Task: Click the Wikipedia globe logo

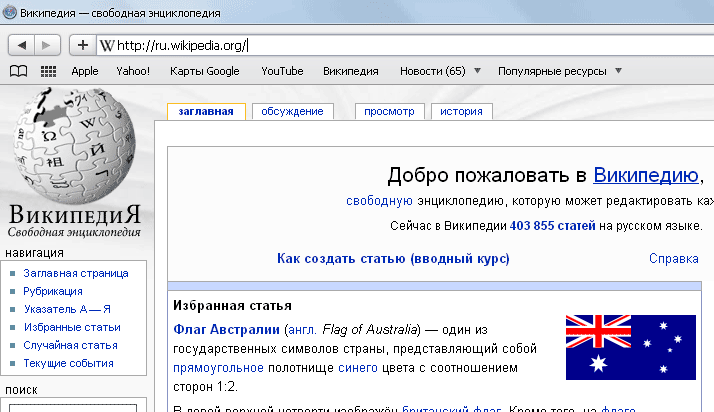Action: click(x=74, y=146)
